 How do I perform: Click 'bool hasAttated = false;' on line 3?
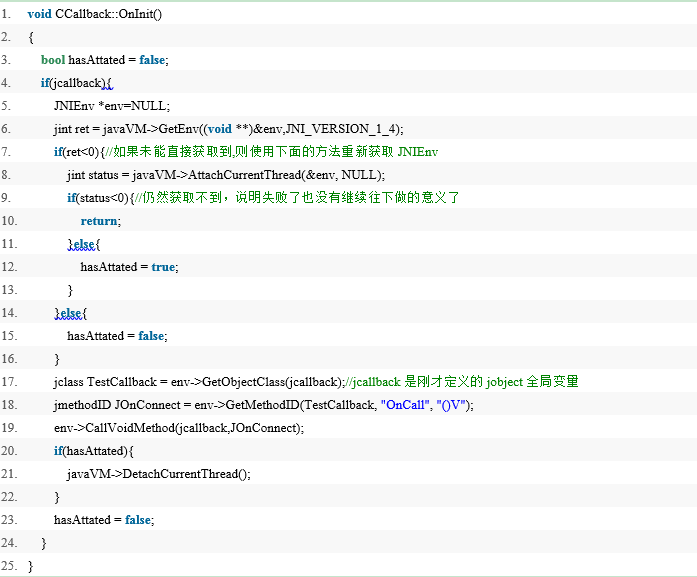[105, 60]
